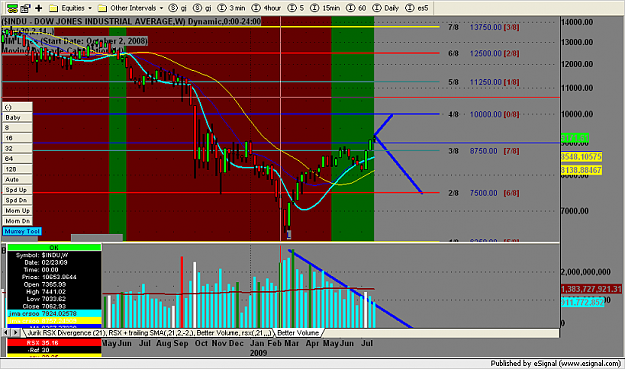Click the Spd Up button

click(x=17, y=190)
